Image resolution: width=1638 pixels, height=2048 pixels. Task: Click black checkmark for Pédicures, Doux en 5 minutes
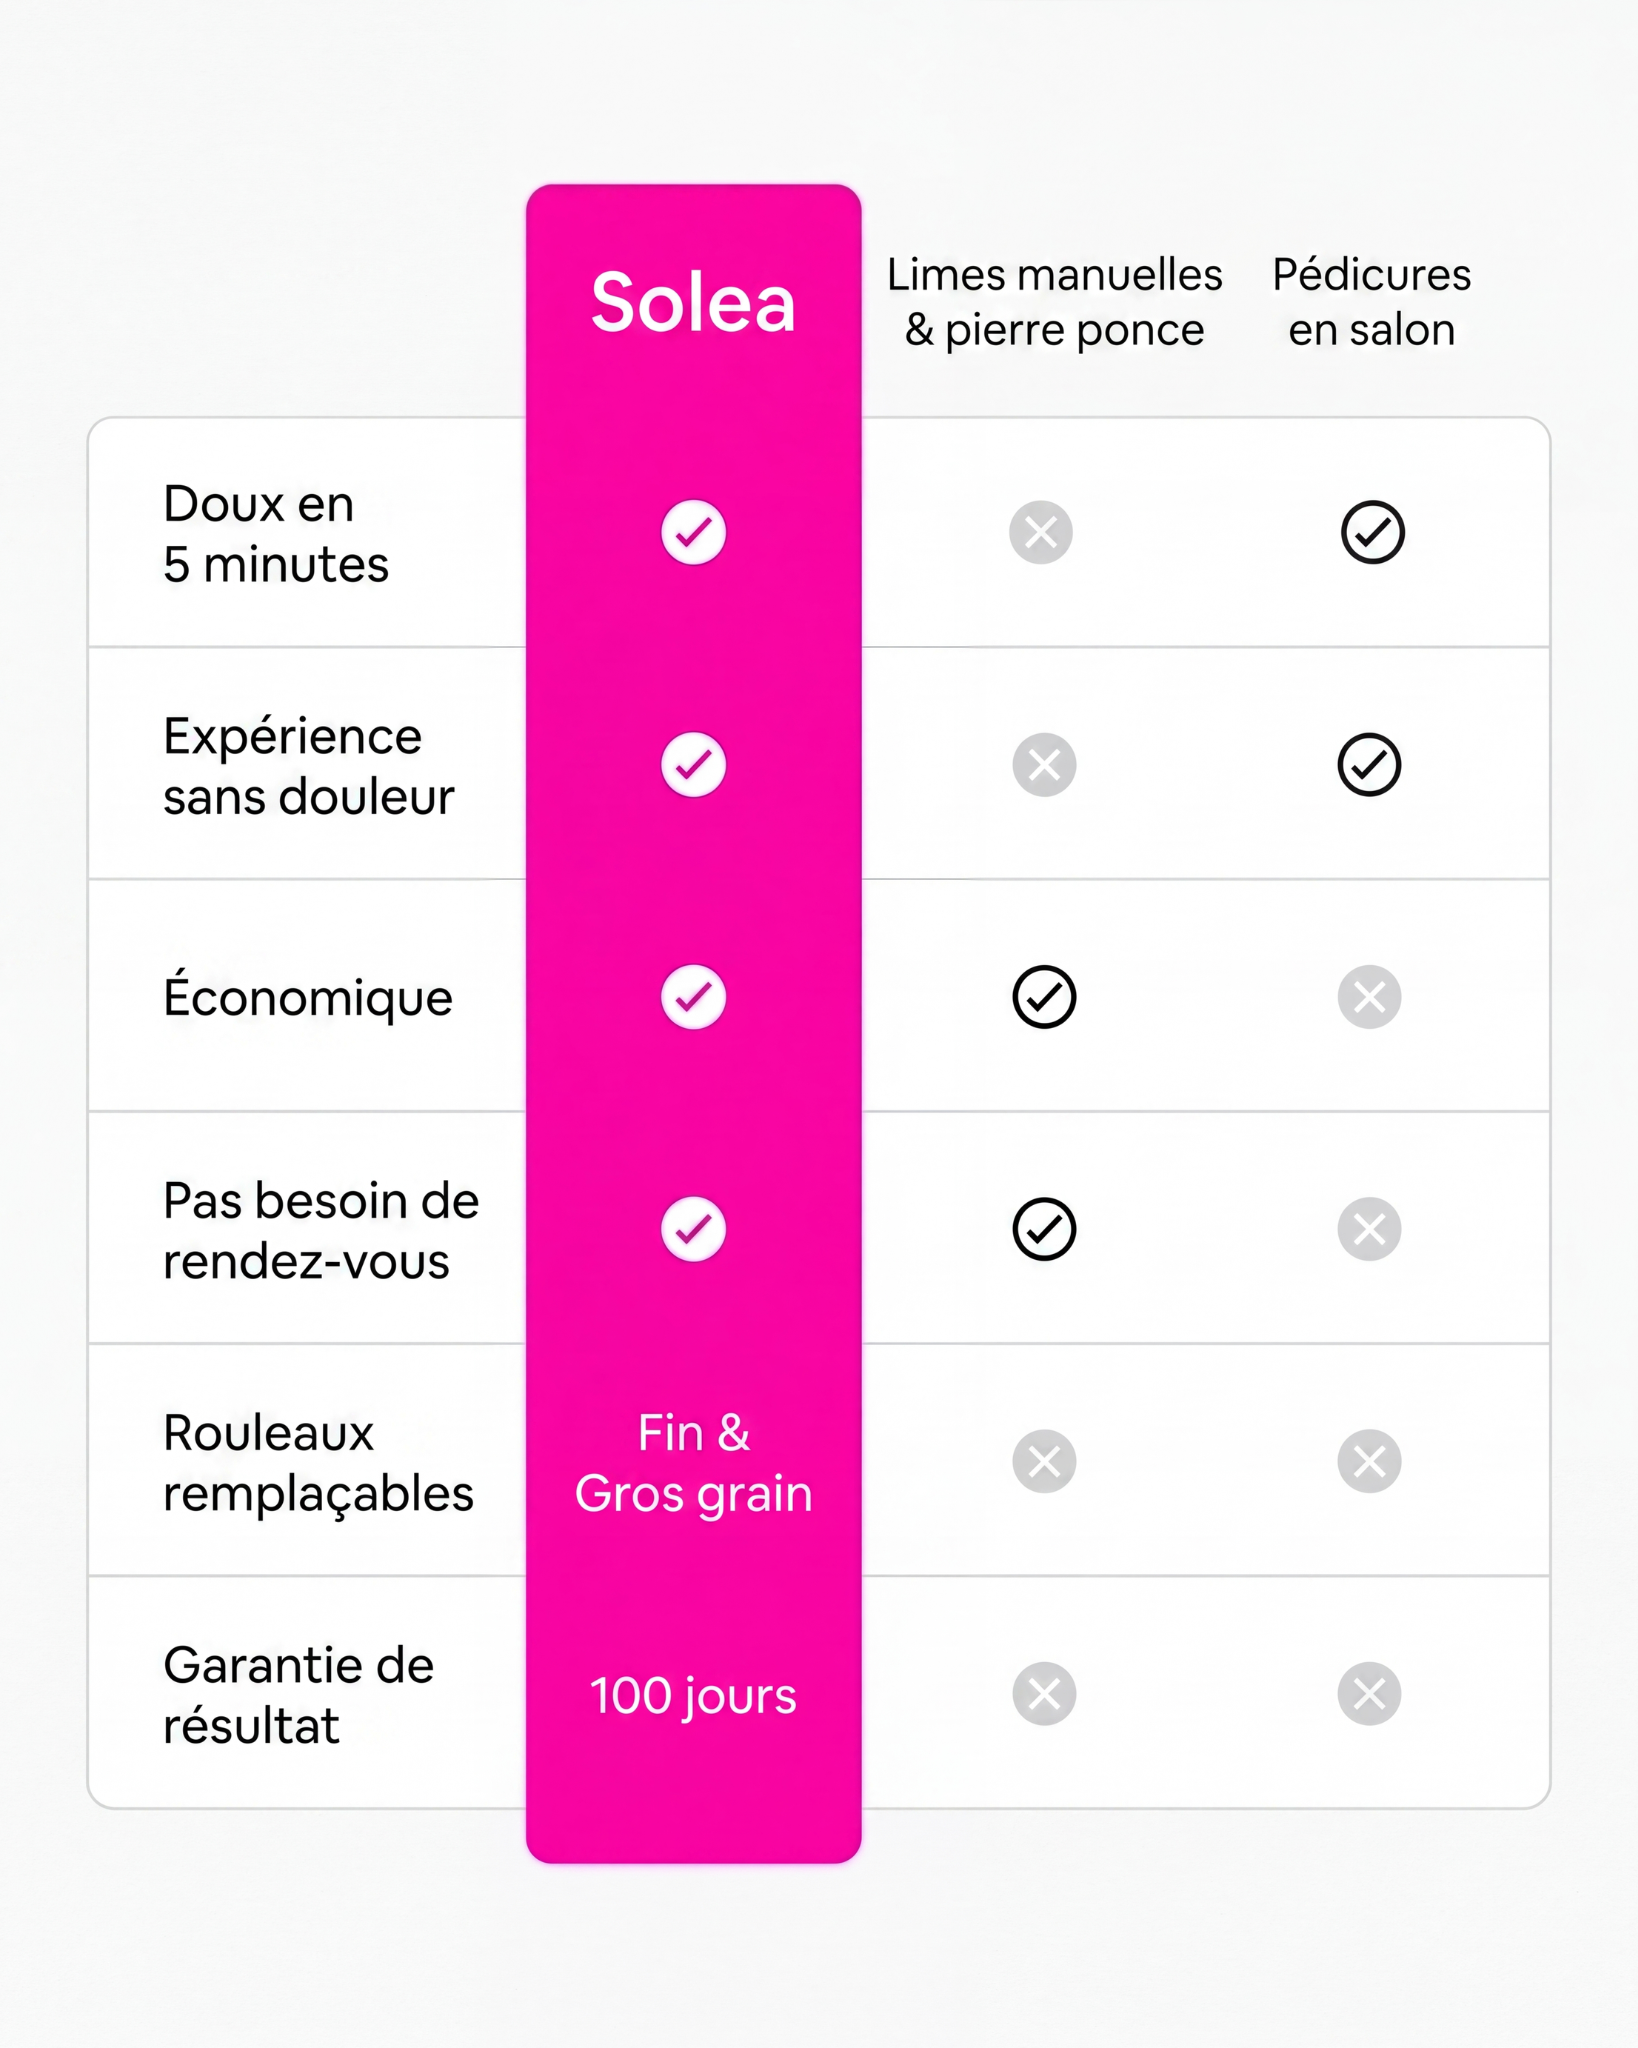(x=1372, y=532)
